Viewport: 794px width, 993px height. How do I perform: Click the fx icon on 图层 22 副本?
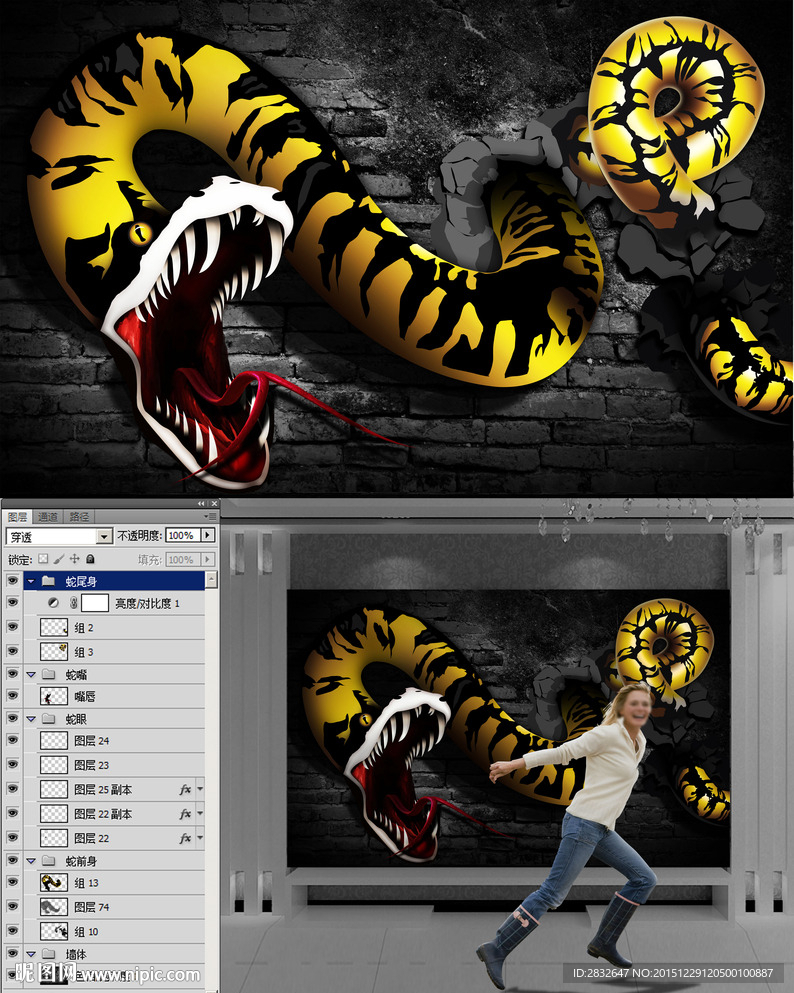(186, 813)
